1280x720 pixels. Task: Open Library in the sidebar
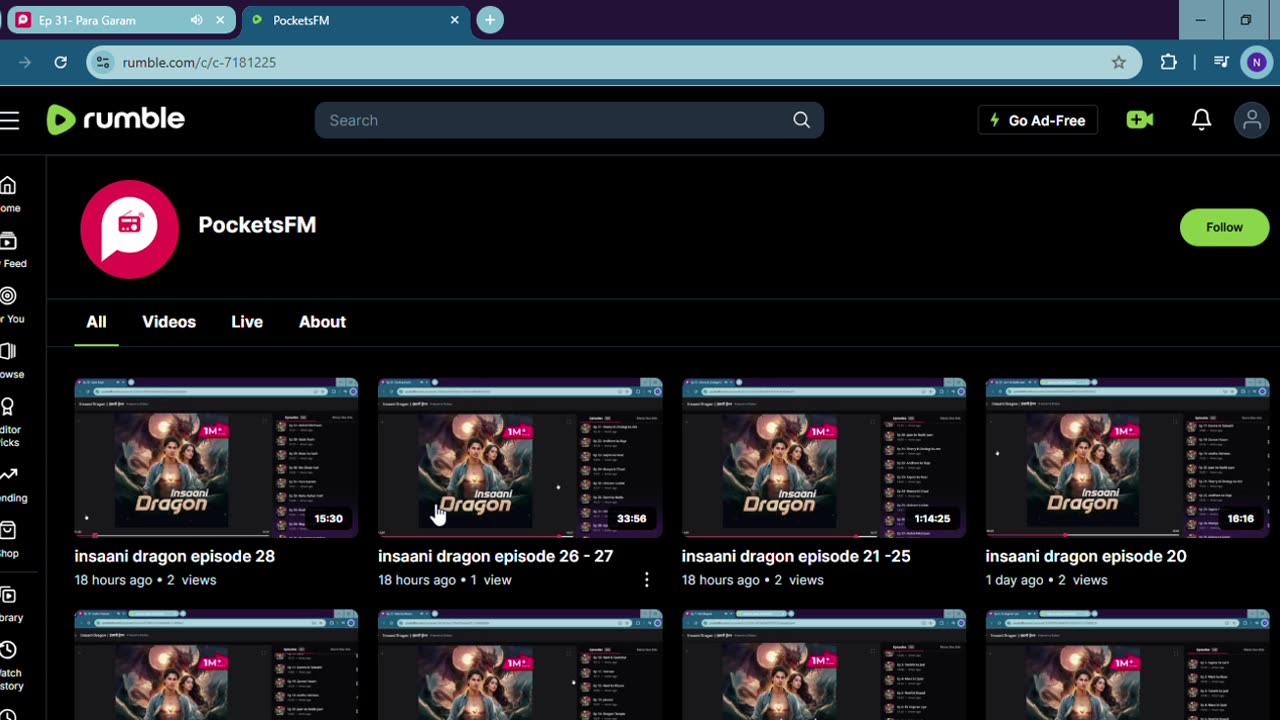tap(10, 604)
